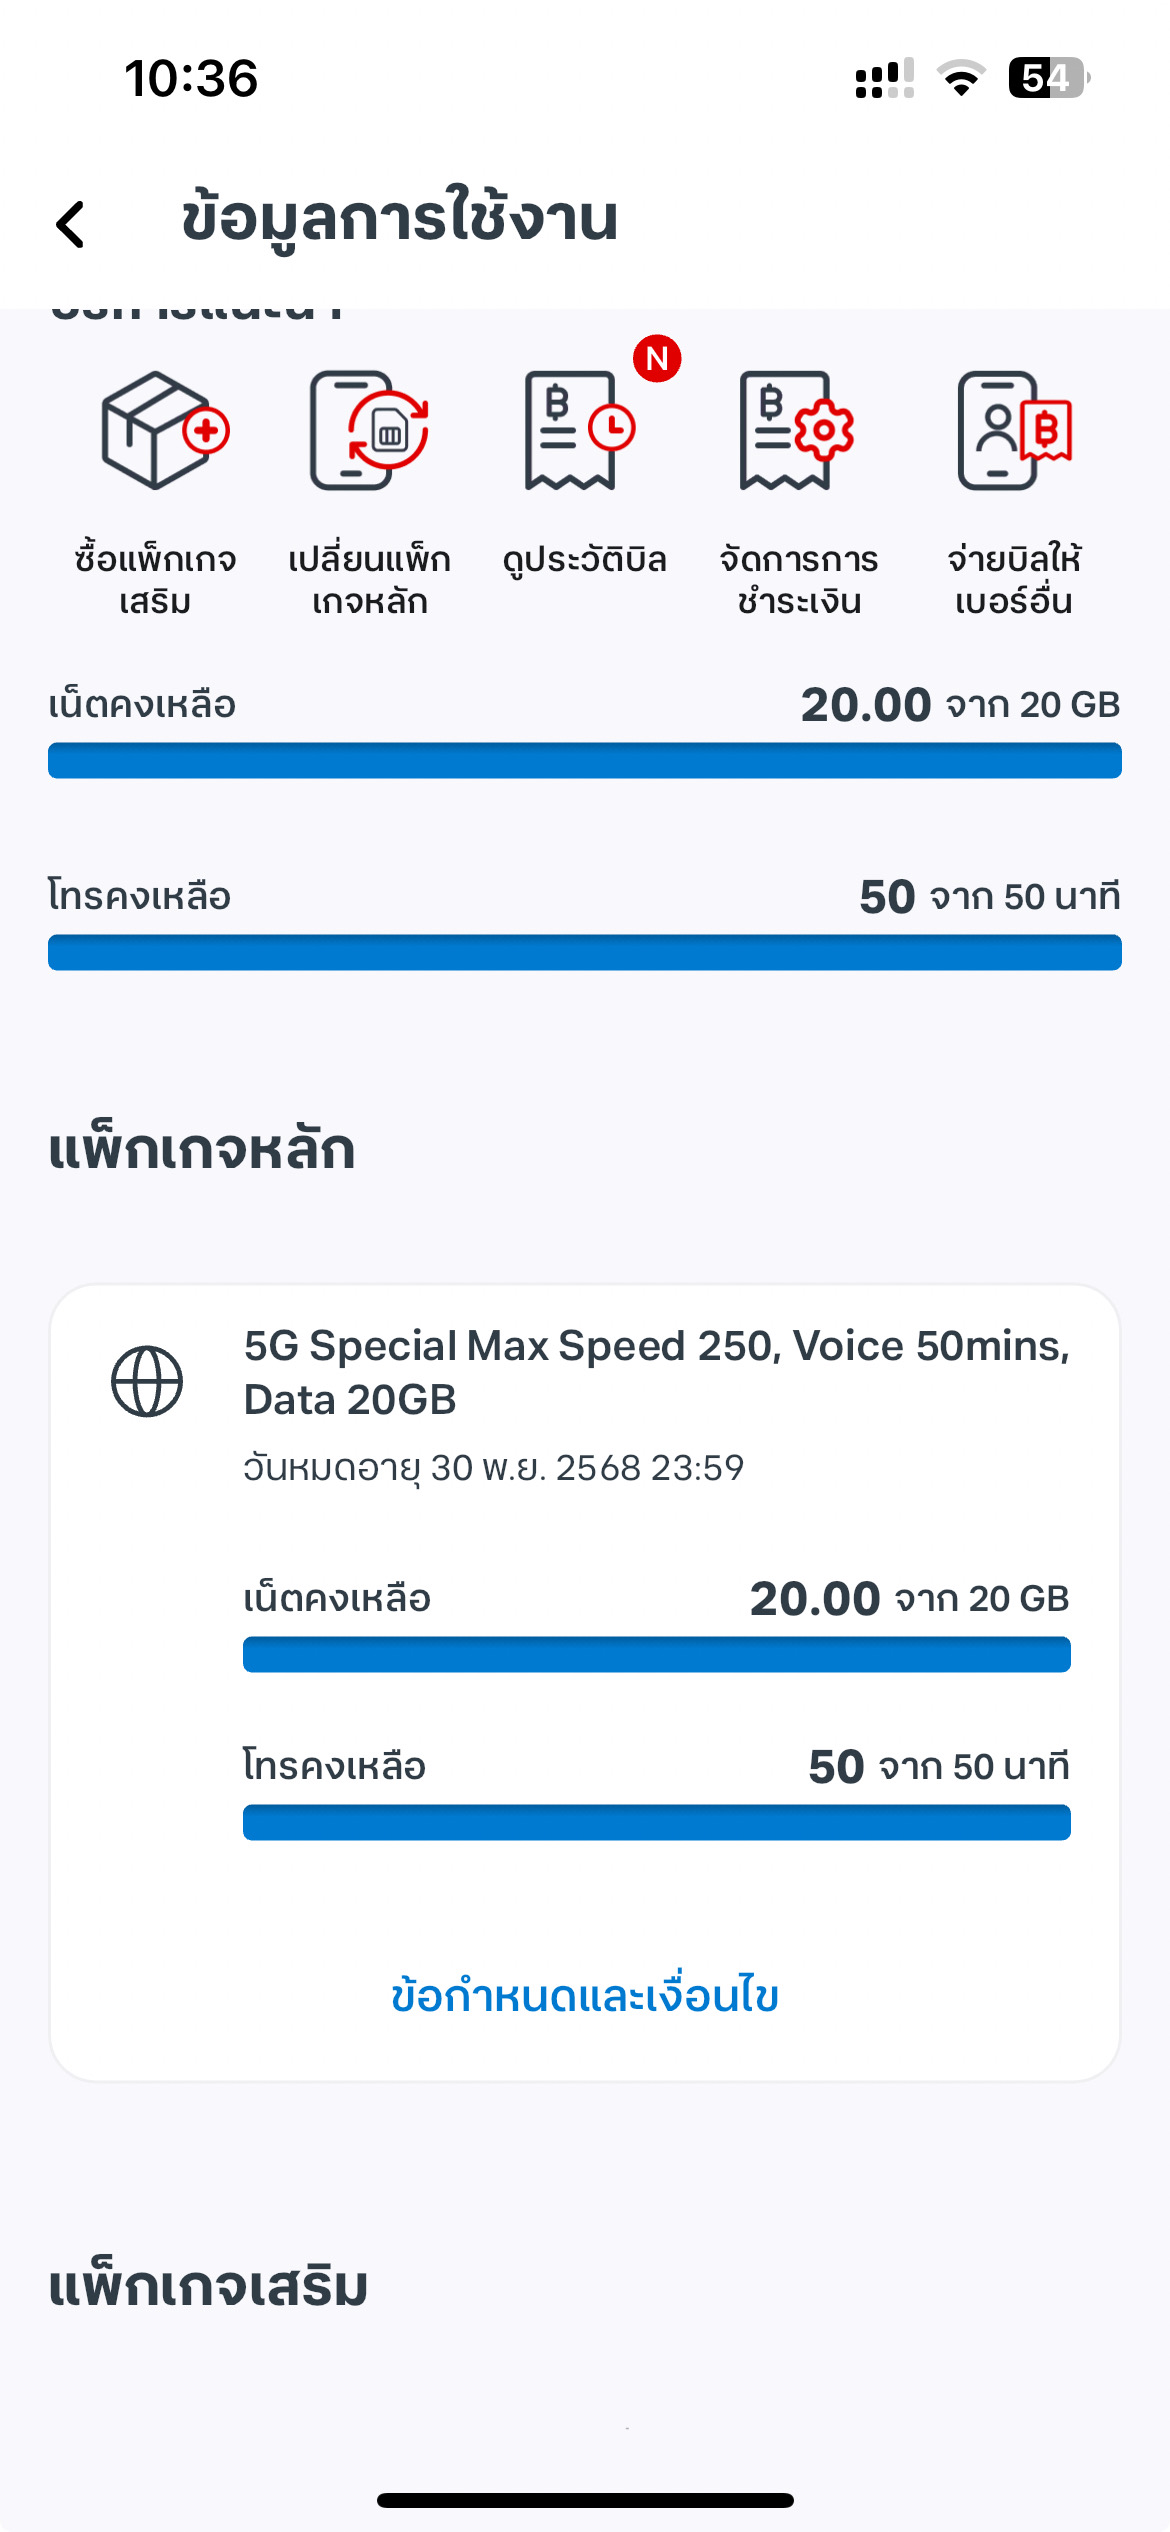Open the bill history icon
1170x2532 pixels.
point(579,430)
